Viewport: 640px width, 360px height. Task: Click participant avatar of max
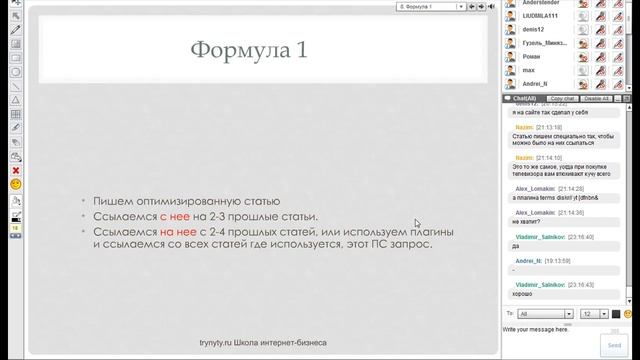[x=510, y=70]
